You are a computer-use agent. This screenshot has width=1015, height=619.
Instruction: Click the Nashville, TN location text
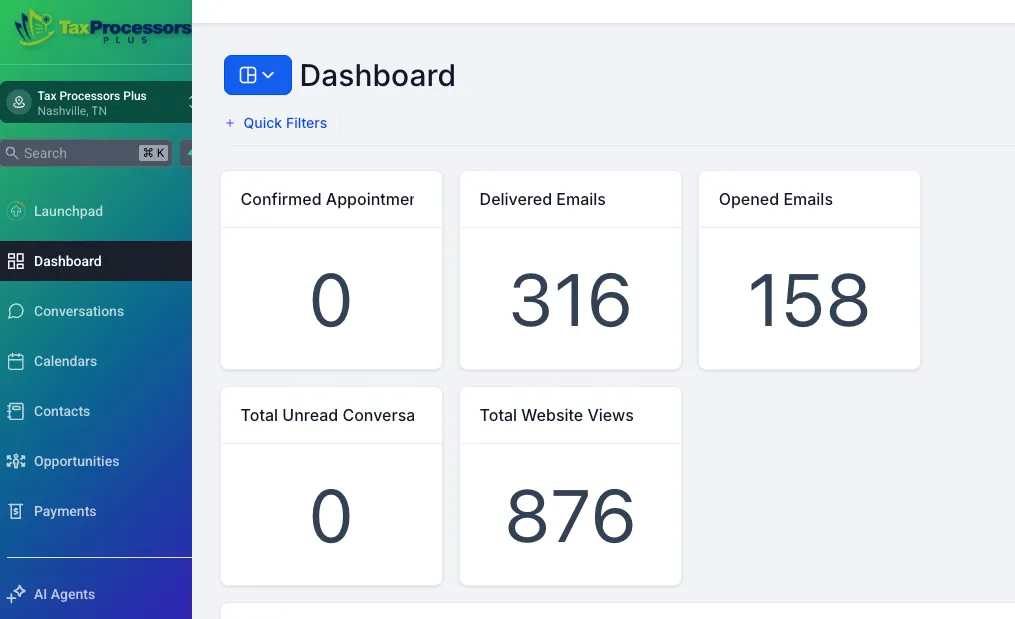coord(72,111)
